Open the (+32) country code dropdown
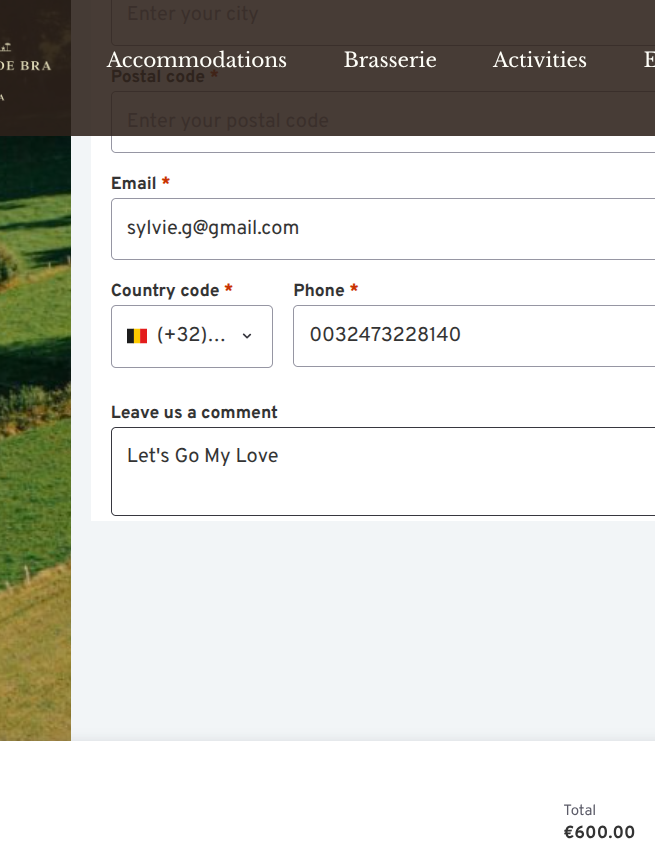This screenshot has height=853, width=655. 192,336
